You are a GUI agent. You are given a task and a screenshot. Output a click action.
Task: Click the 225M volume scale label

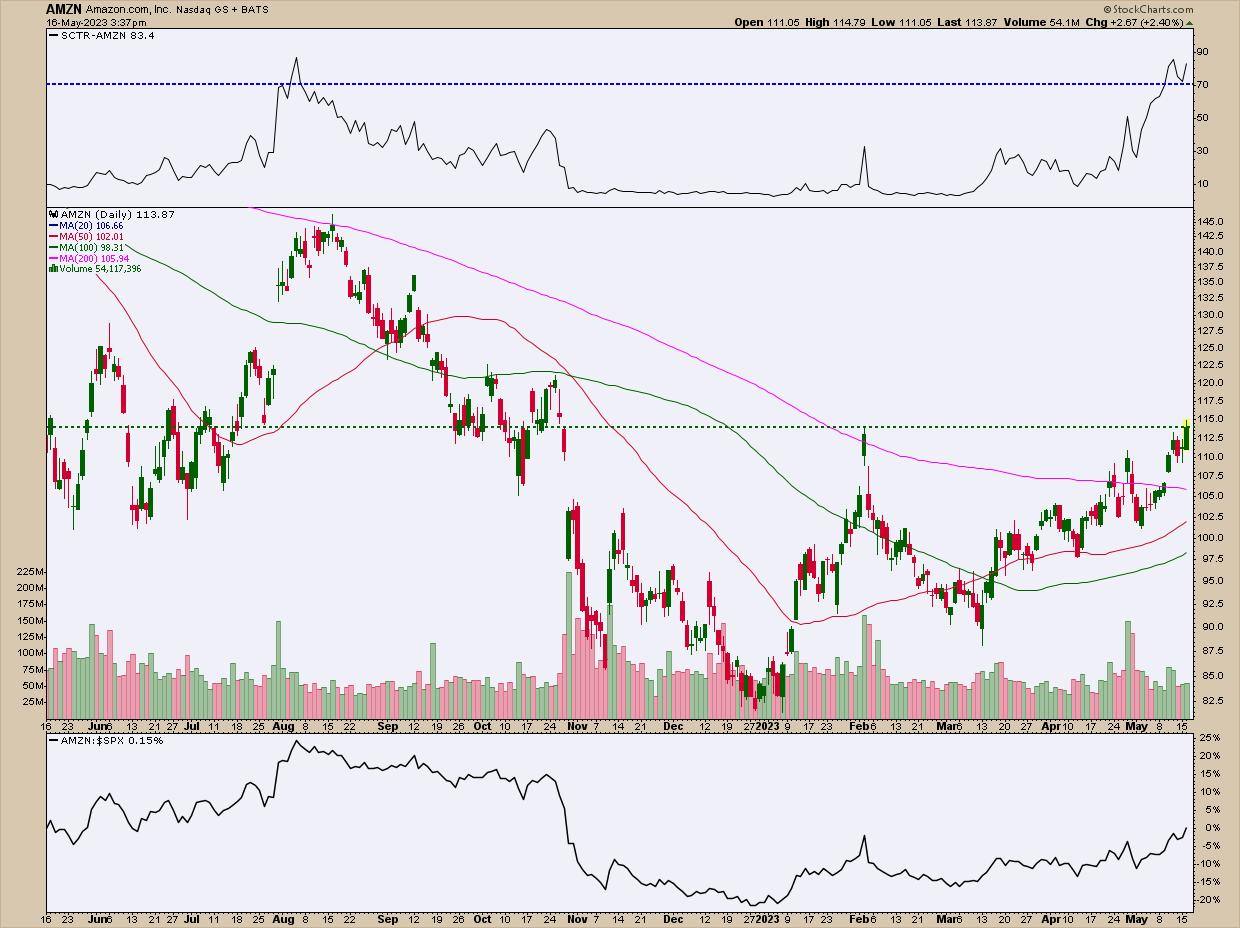tap(29, 571)
